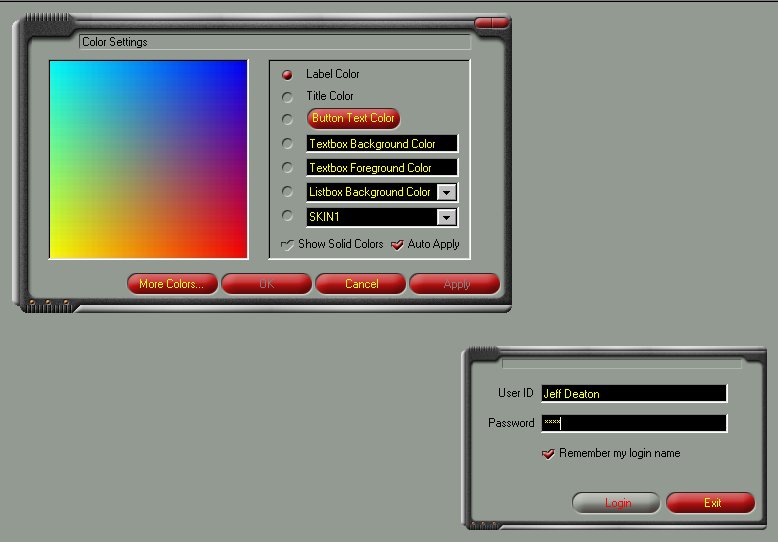Pick a color in the gradient palette
This screenshot has height=542, width=778.
pos(148,159)
